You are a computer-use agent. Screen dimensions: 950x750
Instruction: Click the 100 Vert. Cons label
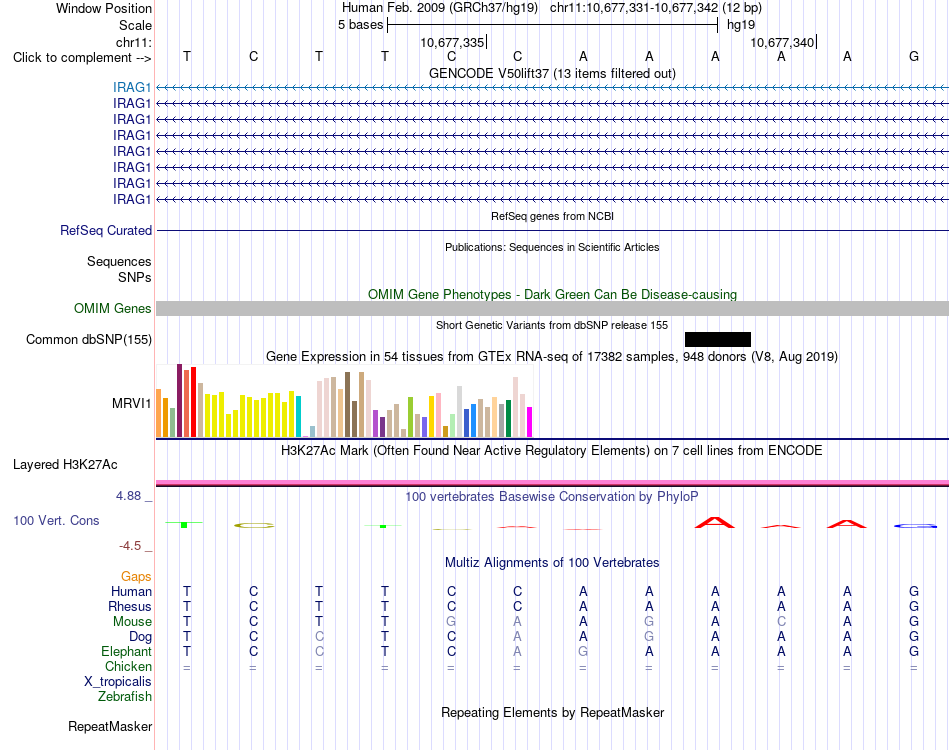(x=56, y=520)
